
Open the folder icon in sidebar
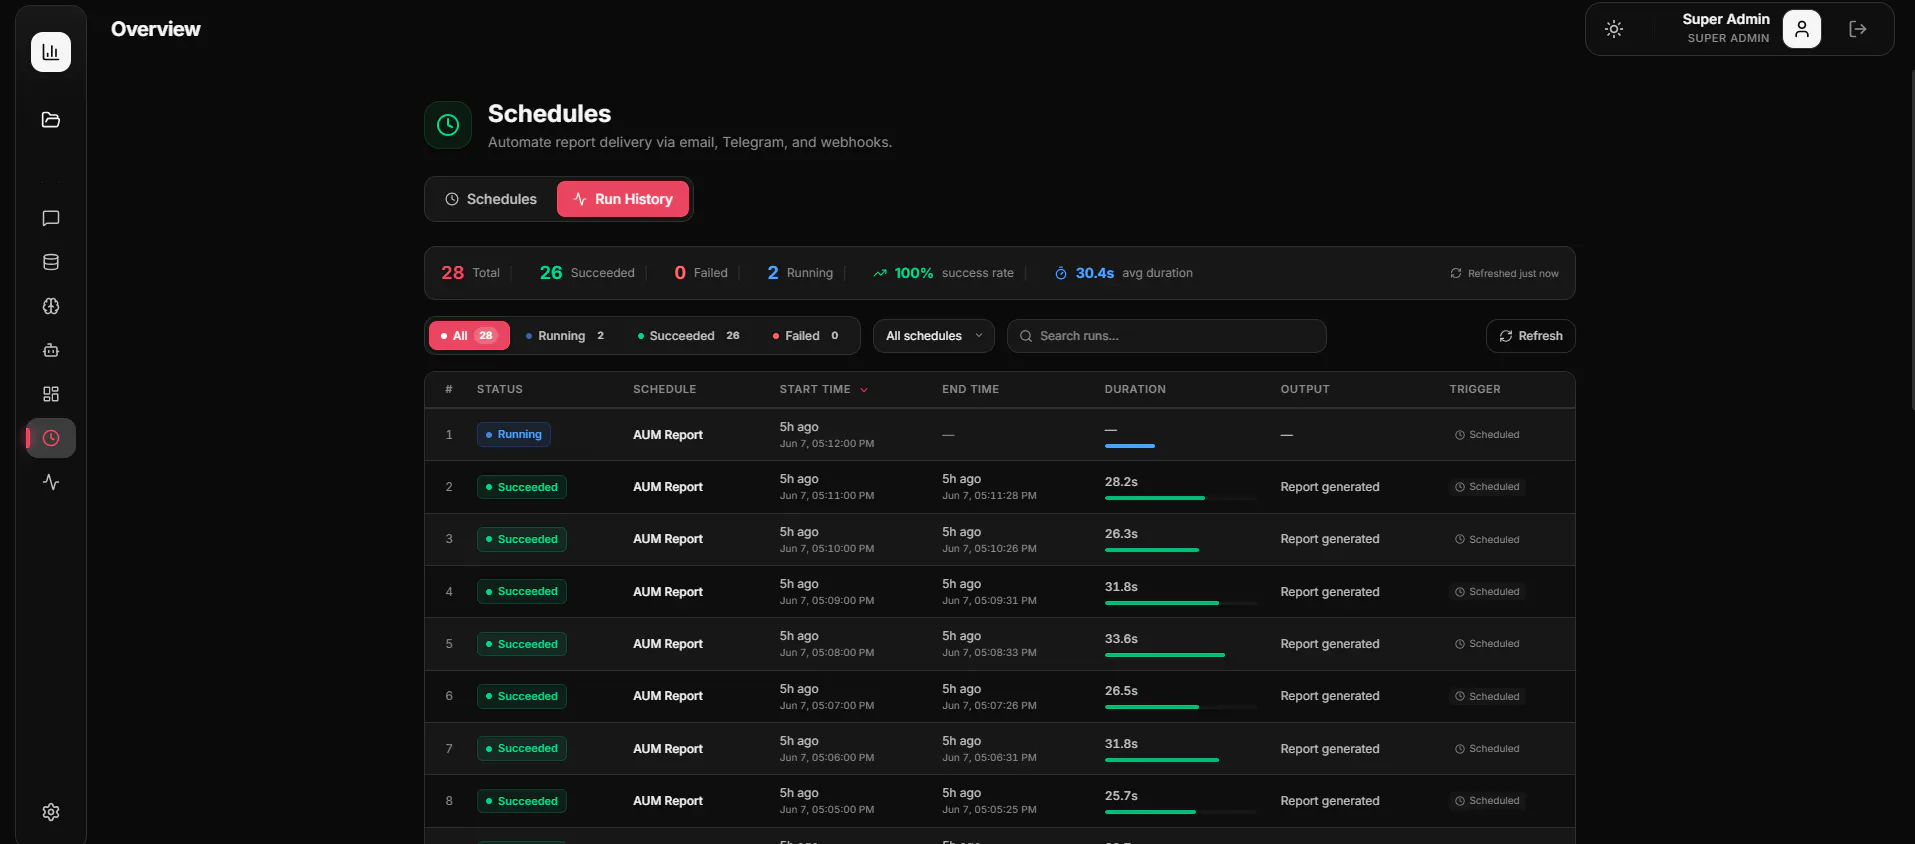pos(51,120)
